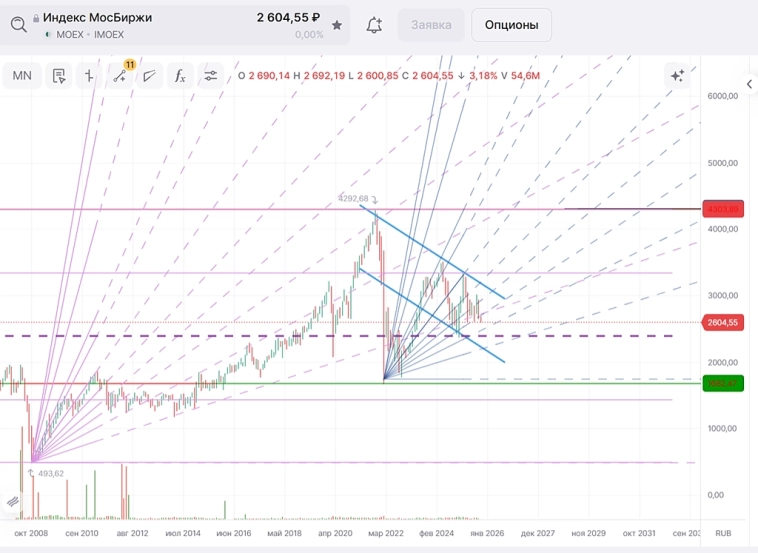758x553 pixels.
Task: Click the окт 2008 date axis label
Action: [31, 533]
